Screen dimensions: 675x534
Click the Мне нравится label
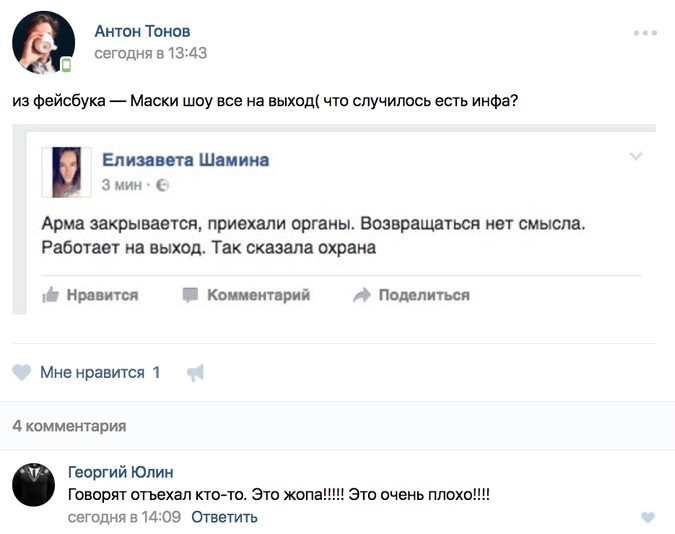[92, 373]
